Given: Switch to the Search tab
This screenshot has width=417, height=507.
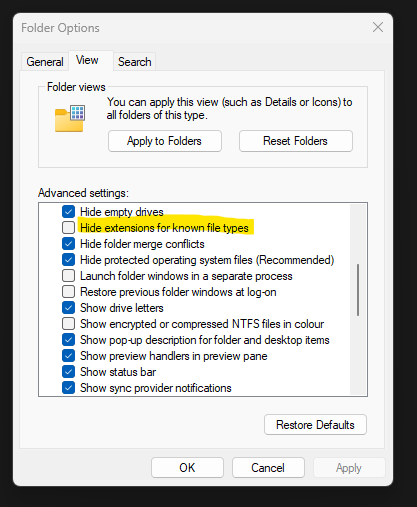Looking at the screenshot, I should 135,62.
